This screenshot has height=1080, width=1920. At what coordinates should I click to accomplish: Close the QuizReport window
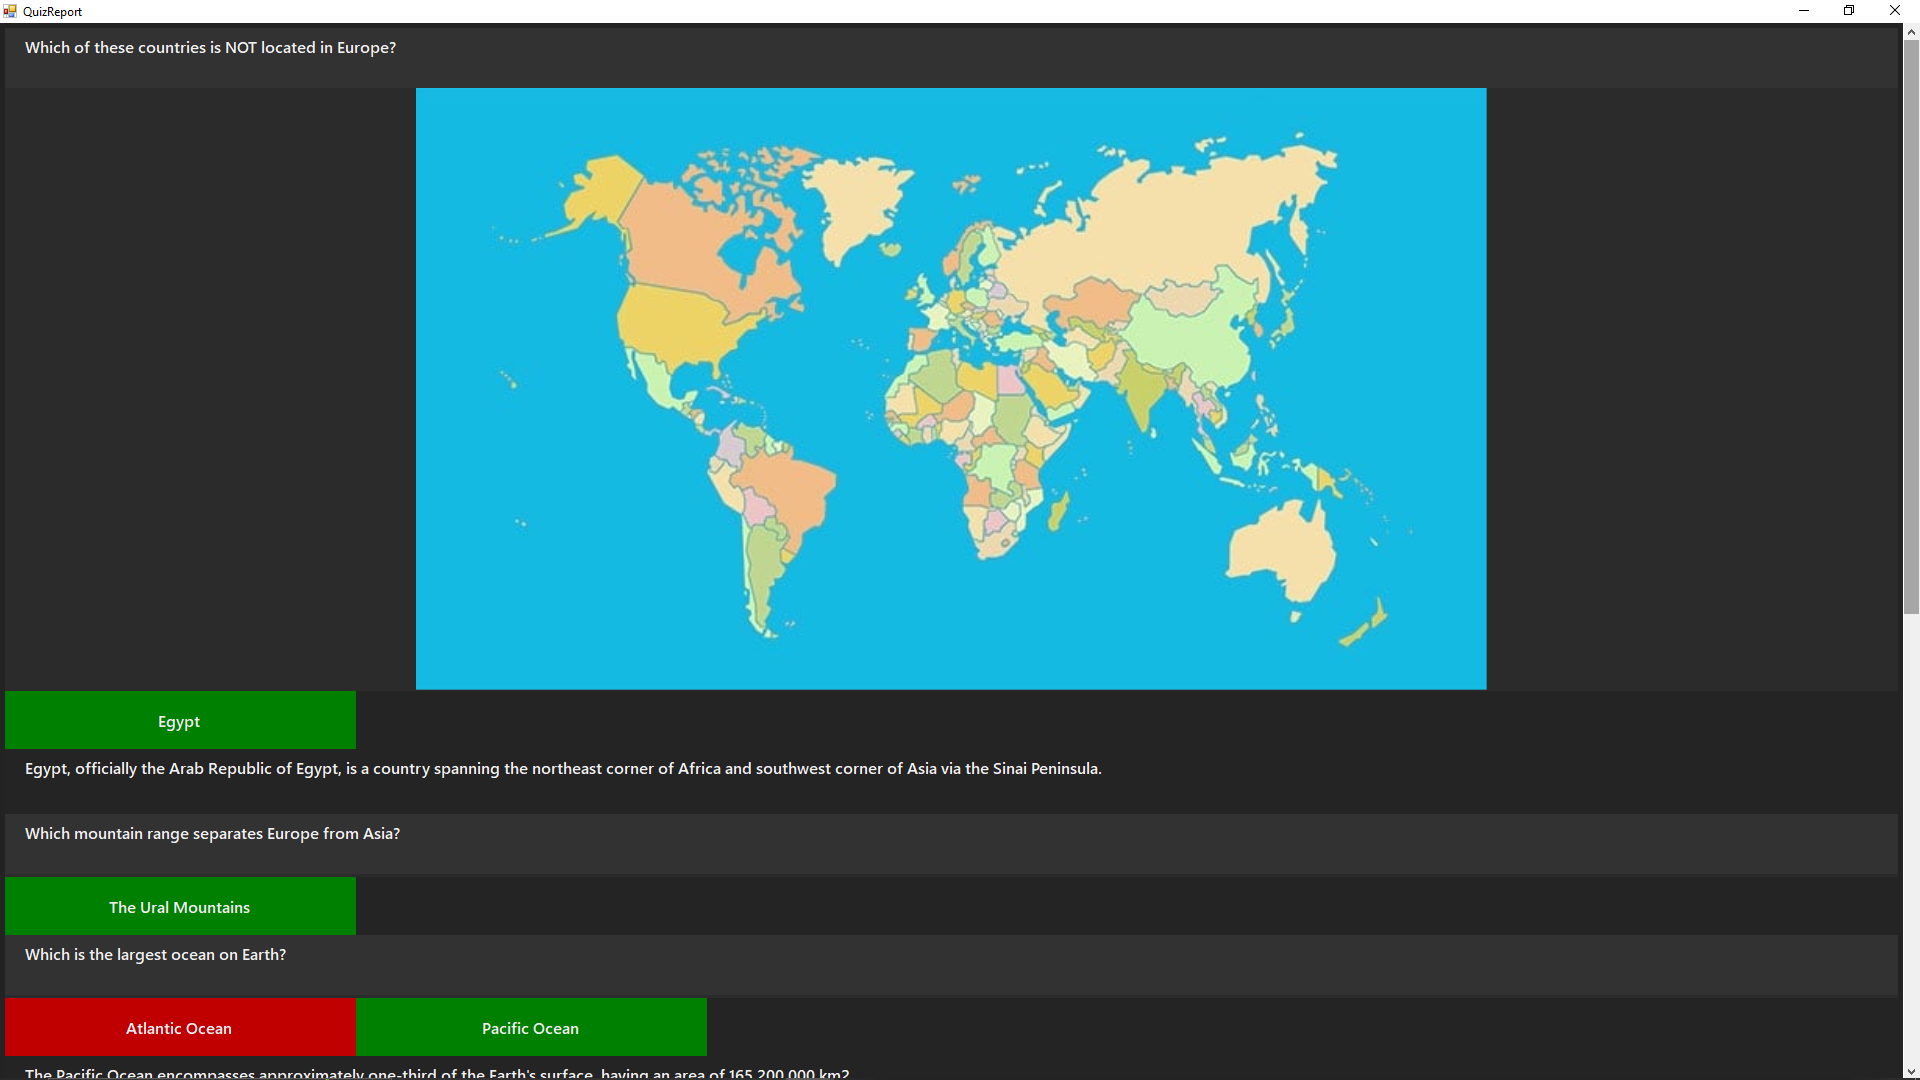[1894, 11]
